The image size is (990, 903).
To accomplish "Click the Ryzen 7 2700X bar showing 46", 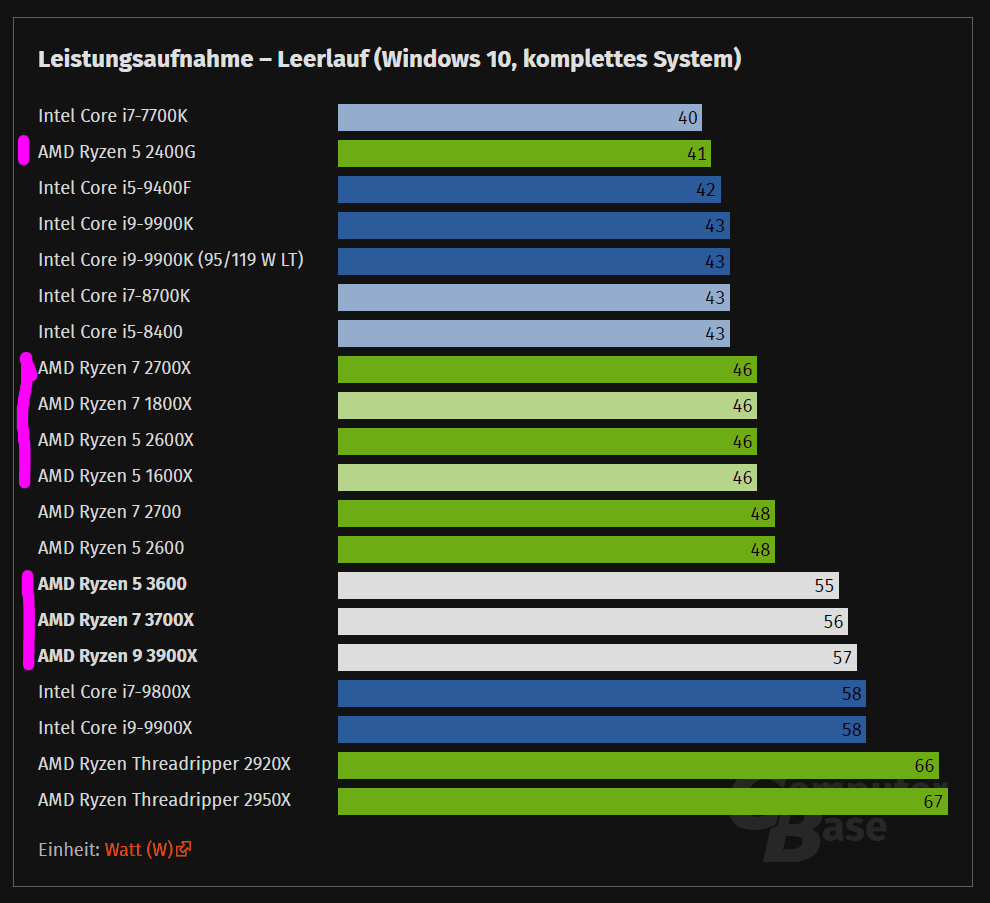I will pyautogui.click(x=547, y=369).
